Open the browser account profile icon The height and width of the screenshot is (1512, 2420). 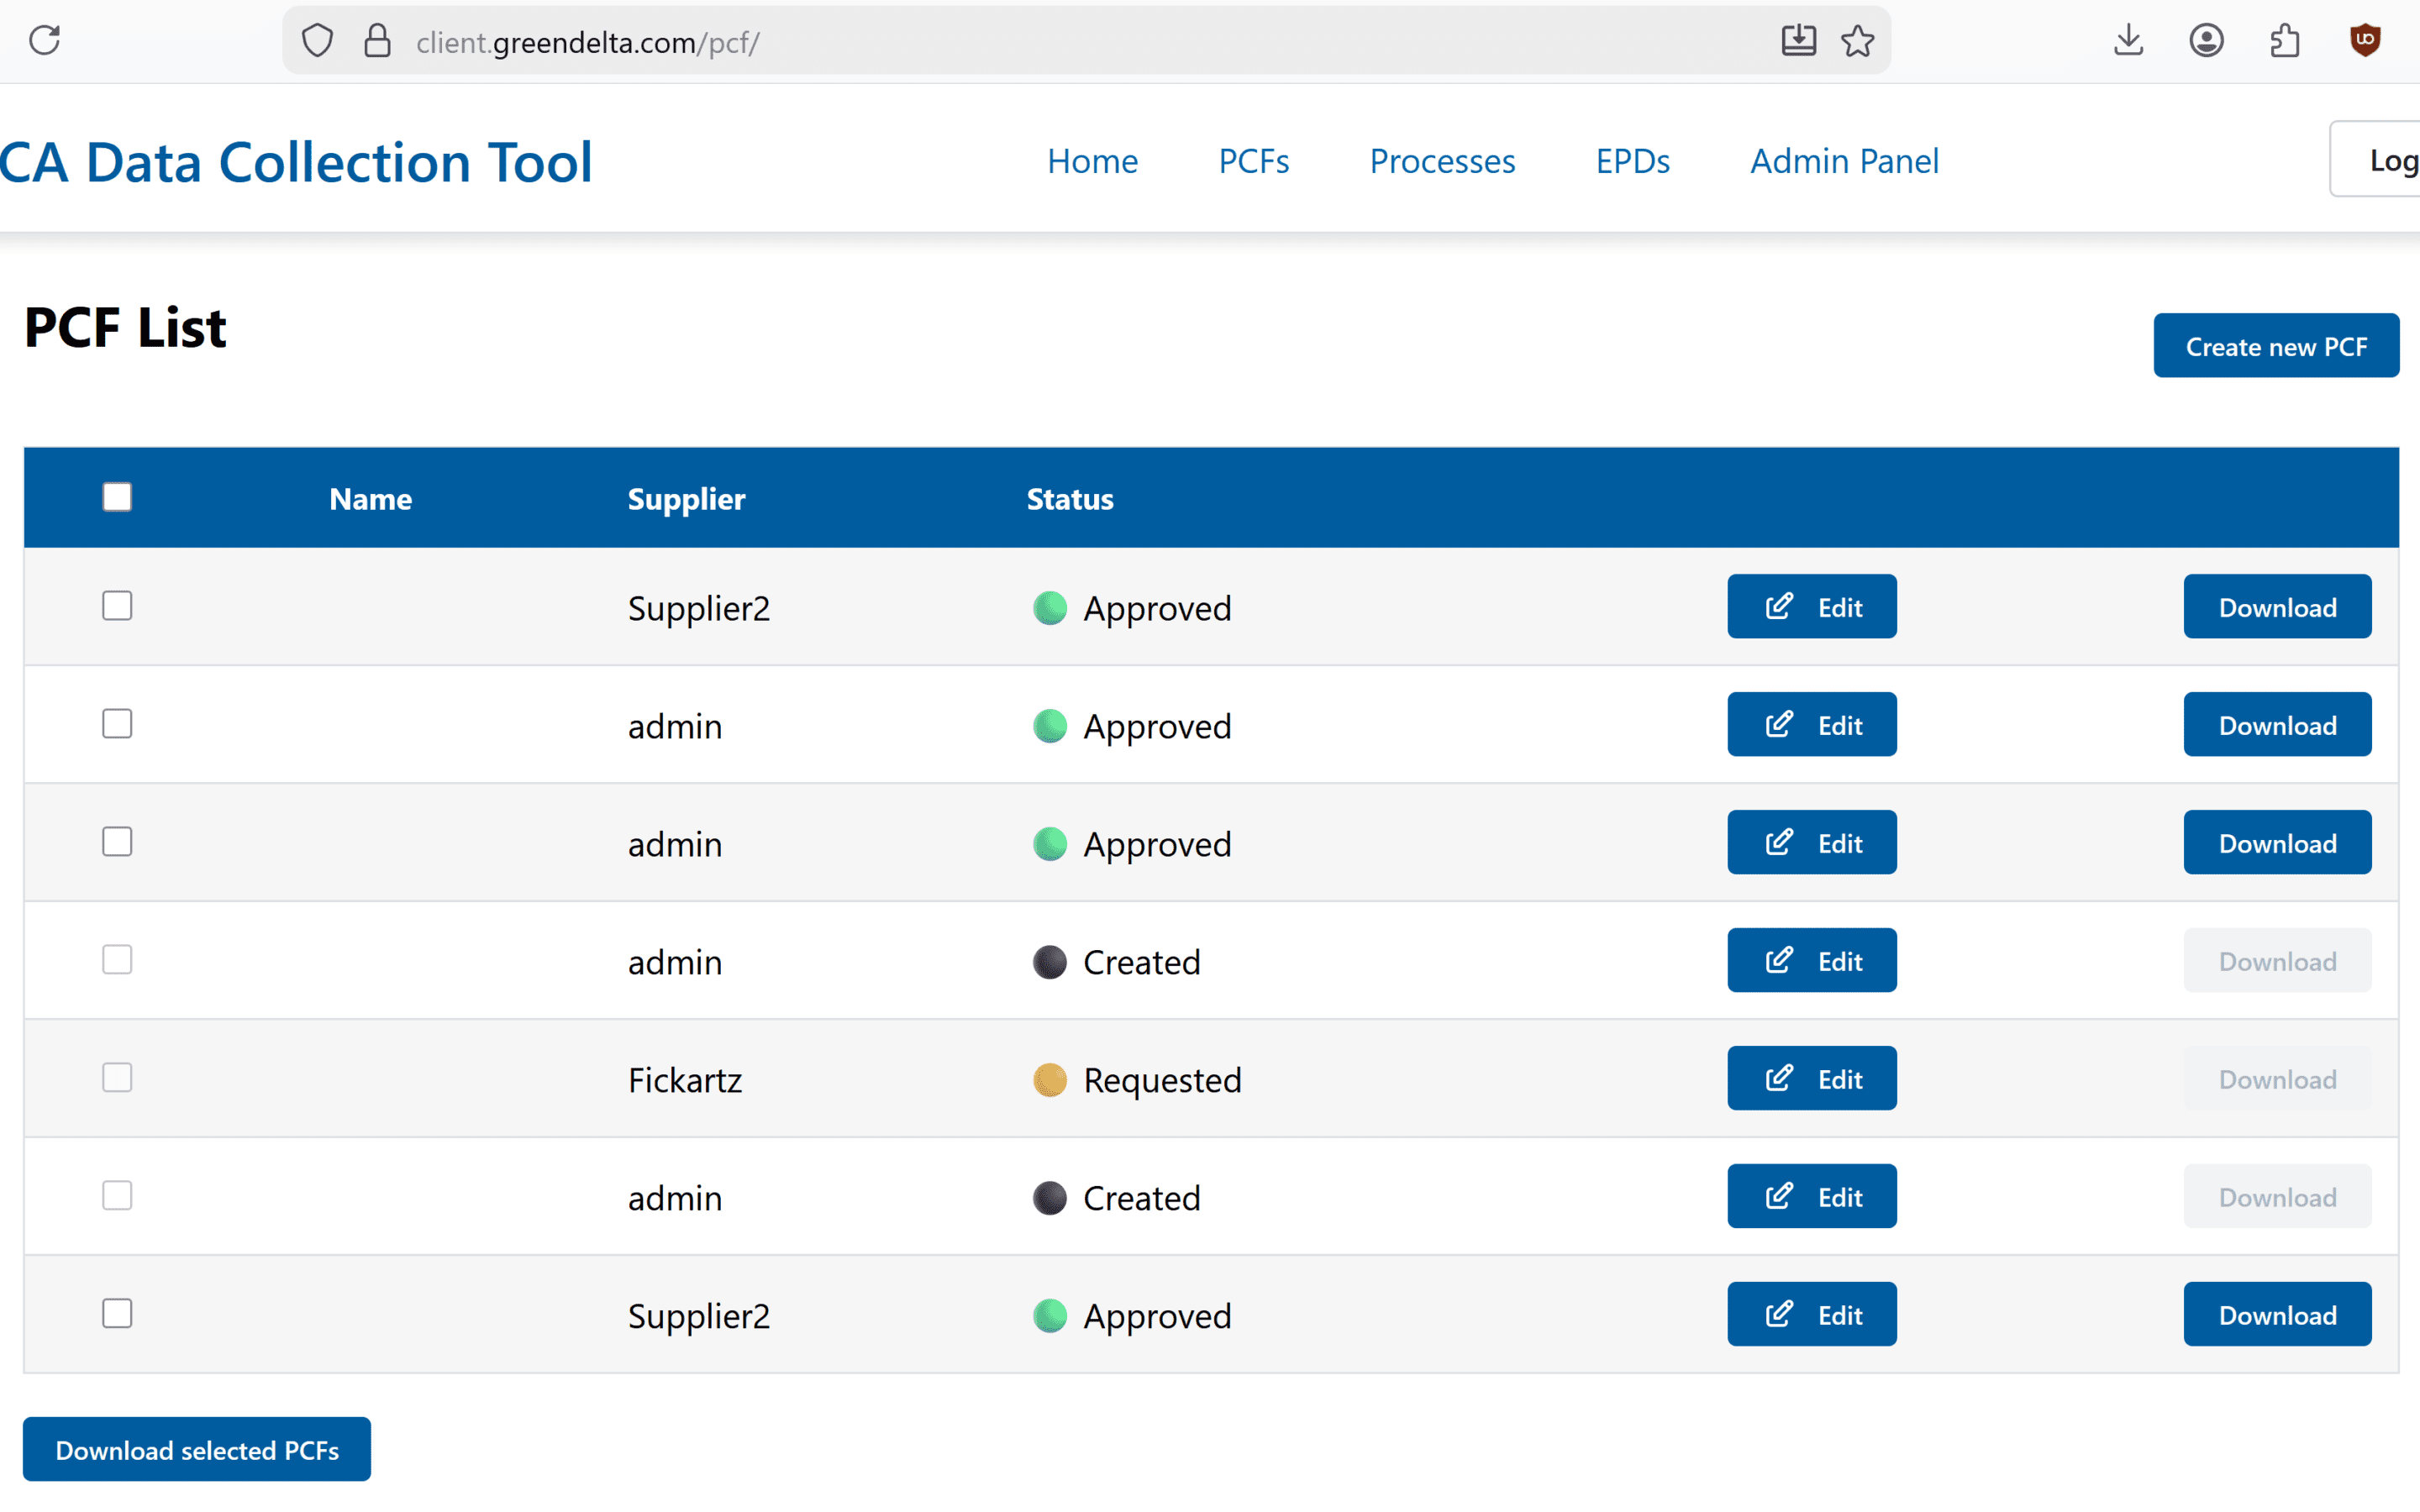pyautogui.click(x=2206, y=41)
